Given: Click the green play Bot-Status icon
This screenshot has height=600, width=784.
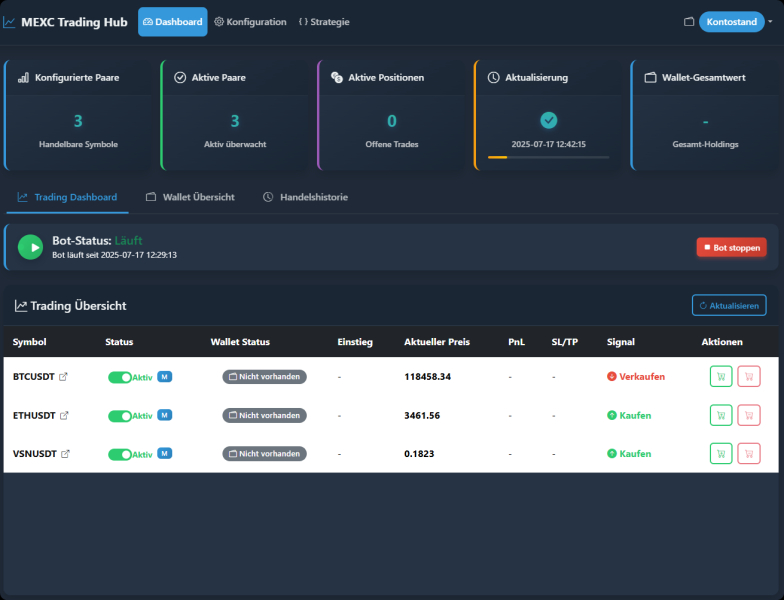Looking at the screenshot, I should pos(31,247).
